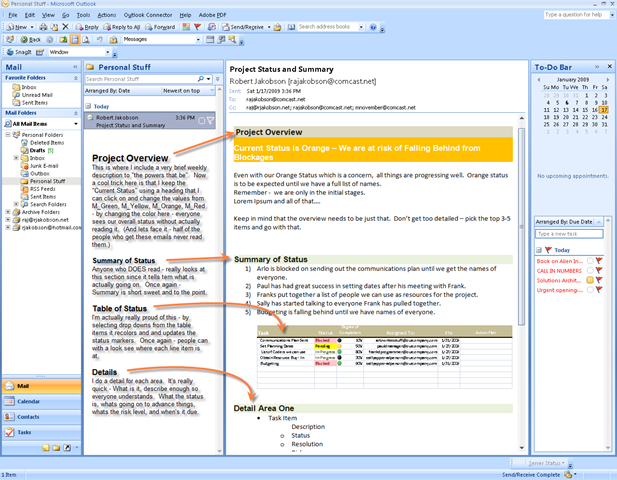Toggle the highlighted Reading Pane toolbar icon
Viewport: 617px width, 480px height.
point(74,39)
